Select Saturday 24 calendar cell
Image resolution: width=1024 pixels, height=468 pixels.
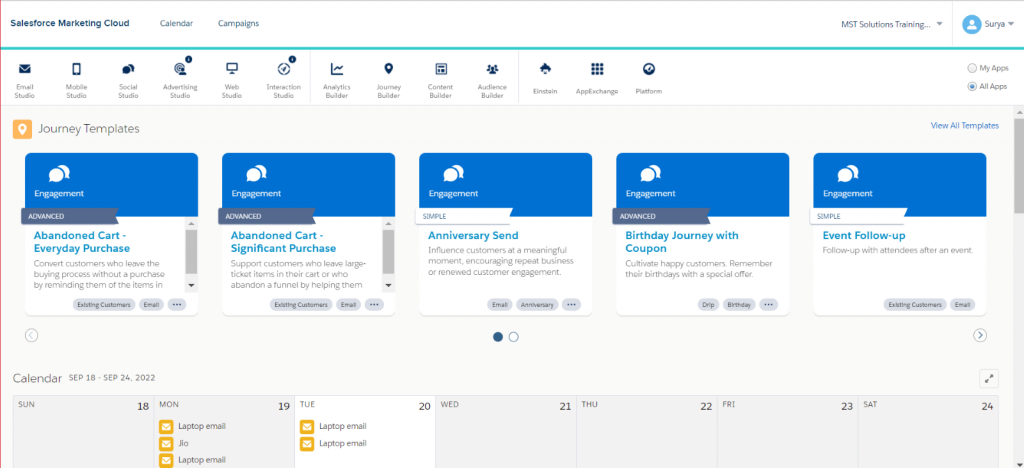tap(928, 431)
